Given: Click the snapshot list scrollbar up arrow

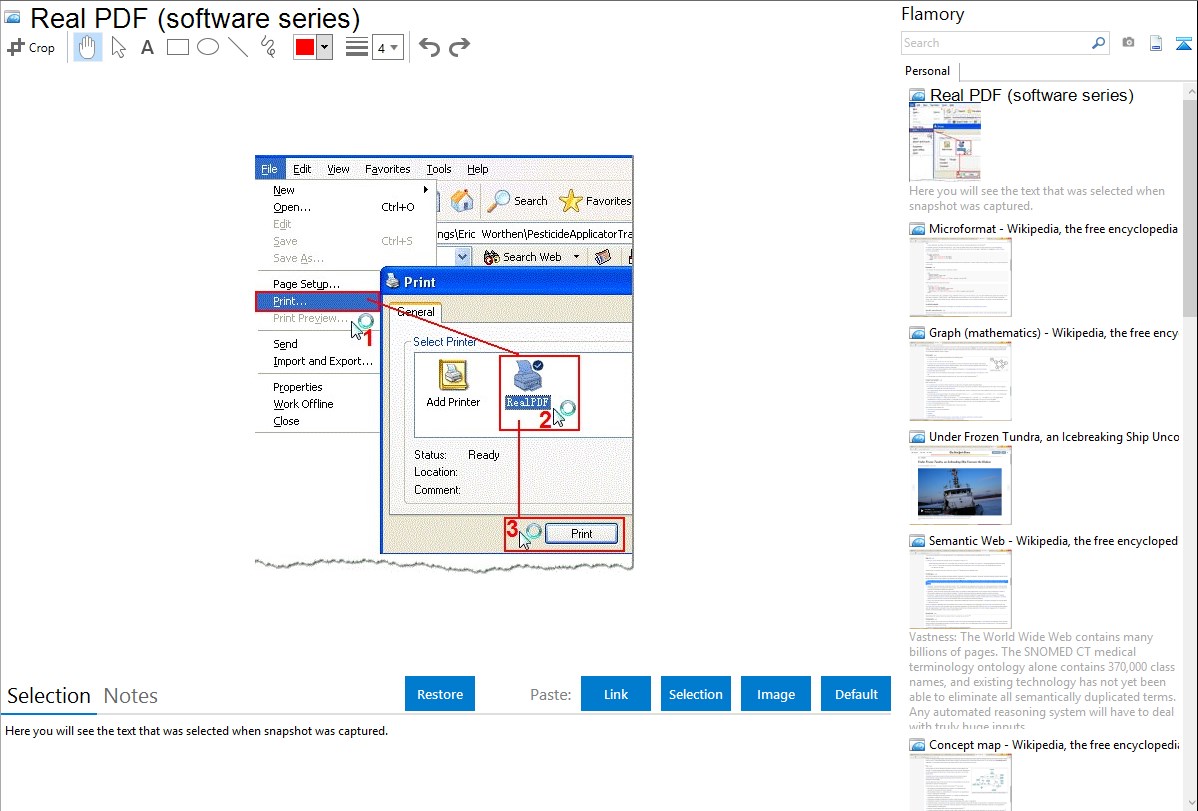Looking at the screenshot, I should [x=1191, y=91].
